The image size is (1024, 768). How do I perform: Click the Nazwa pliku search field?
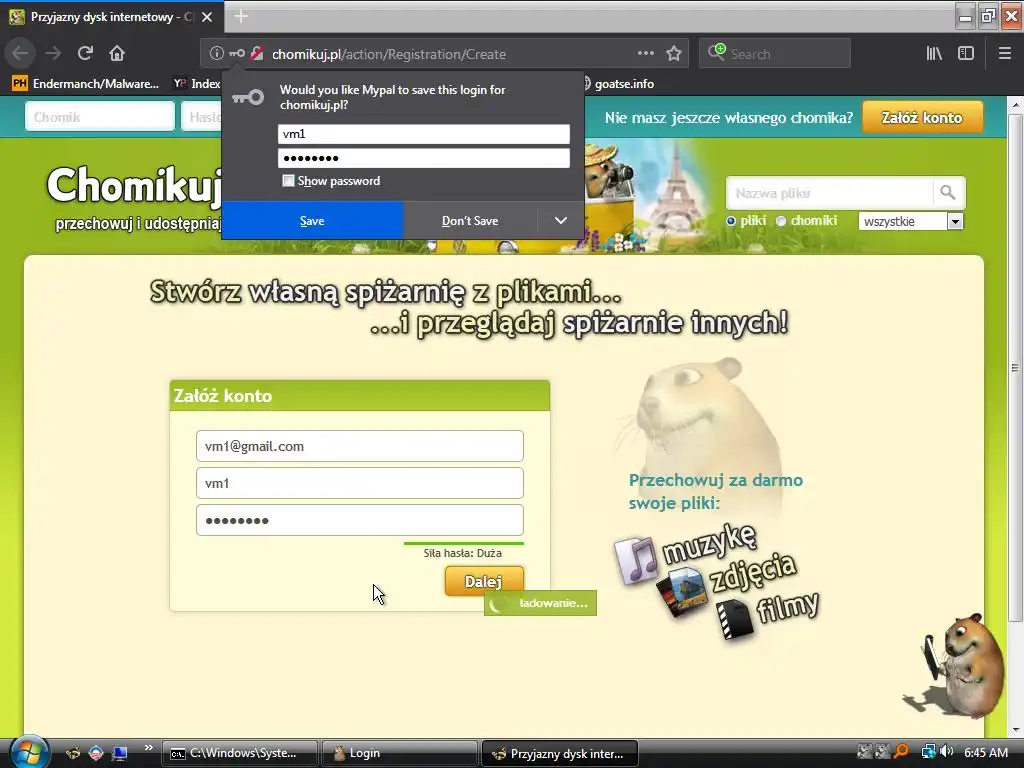[829, 193]
